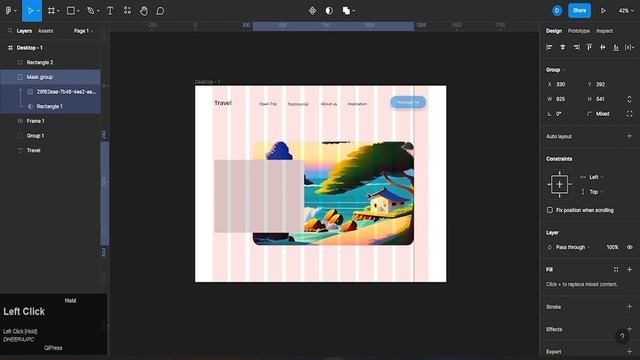Click the layers search icon
This screenshot has width=640, height=360.
(10, 31)
